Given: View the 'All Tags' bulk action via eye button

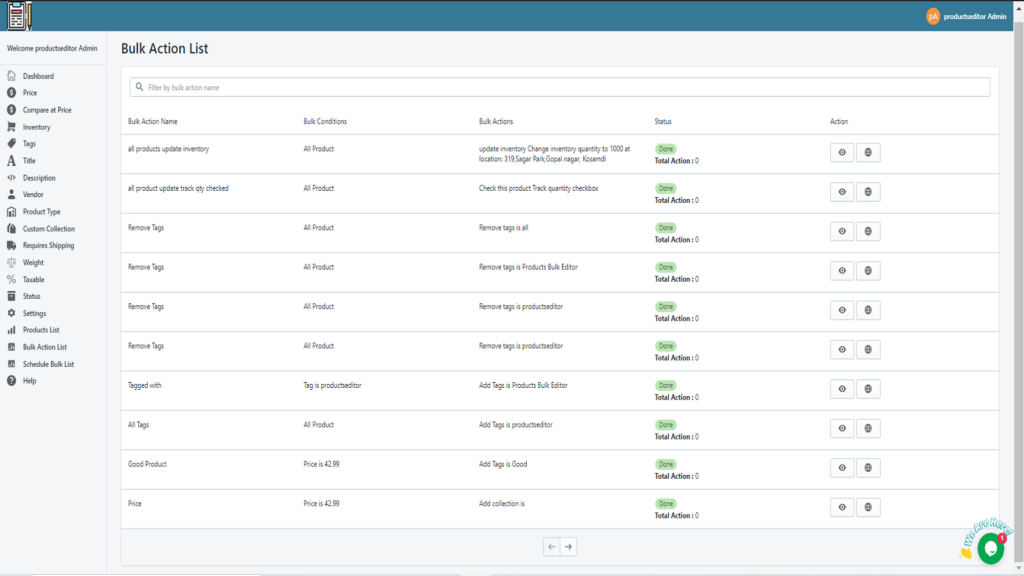Looking at the screenshot, I should pyautogui.click(x=842, y=428).
